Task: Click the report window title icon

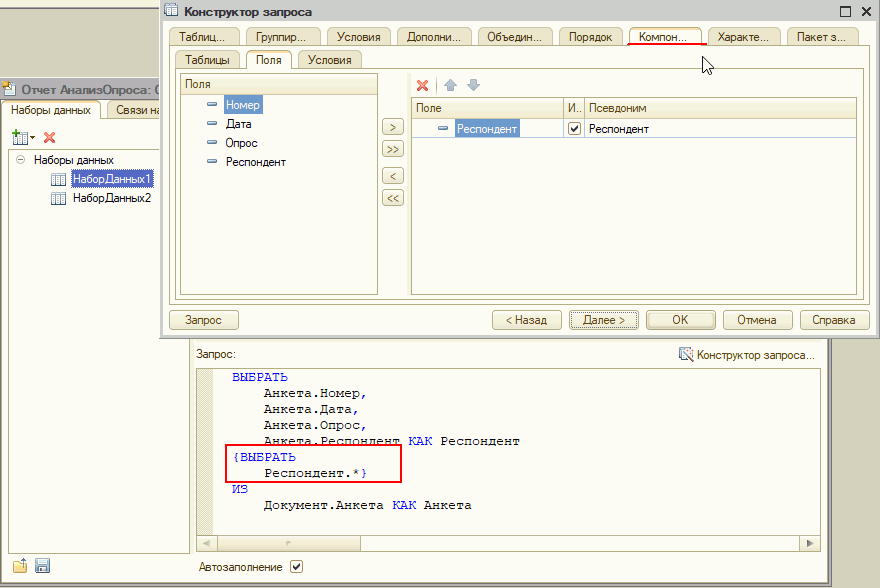Action: tap(8, 89)
